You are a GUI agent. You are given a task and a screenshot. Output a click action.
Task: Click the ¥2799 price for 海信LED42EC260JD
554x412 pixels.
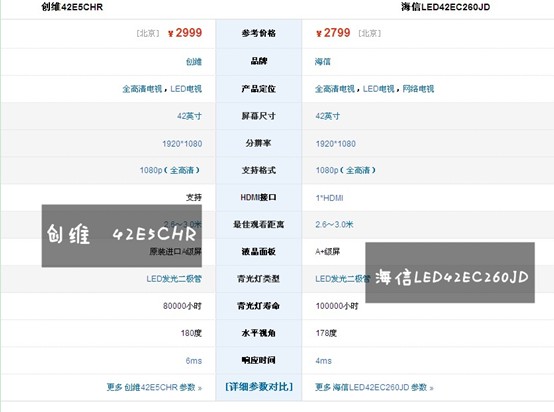[333, 33]
